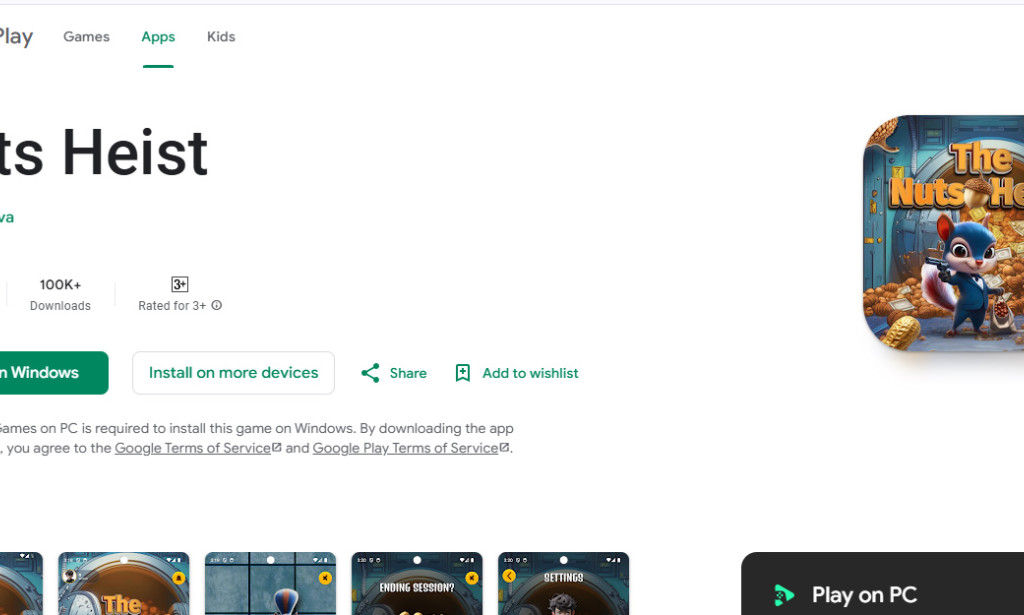Screen dimensions: 1024x615
Task: Click the external link icon after Google Play Terms of Service
Action: click(x=504, y=448)
